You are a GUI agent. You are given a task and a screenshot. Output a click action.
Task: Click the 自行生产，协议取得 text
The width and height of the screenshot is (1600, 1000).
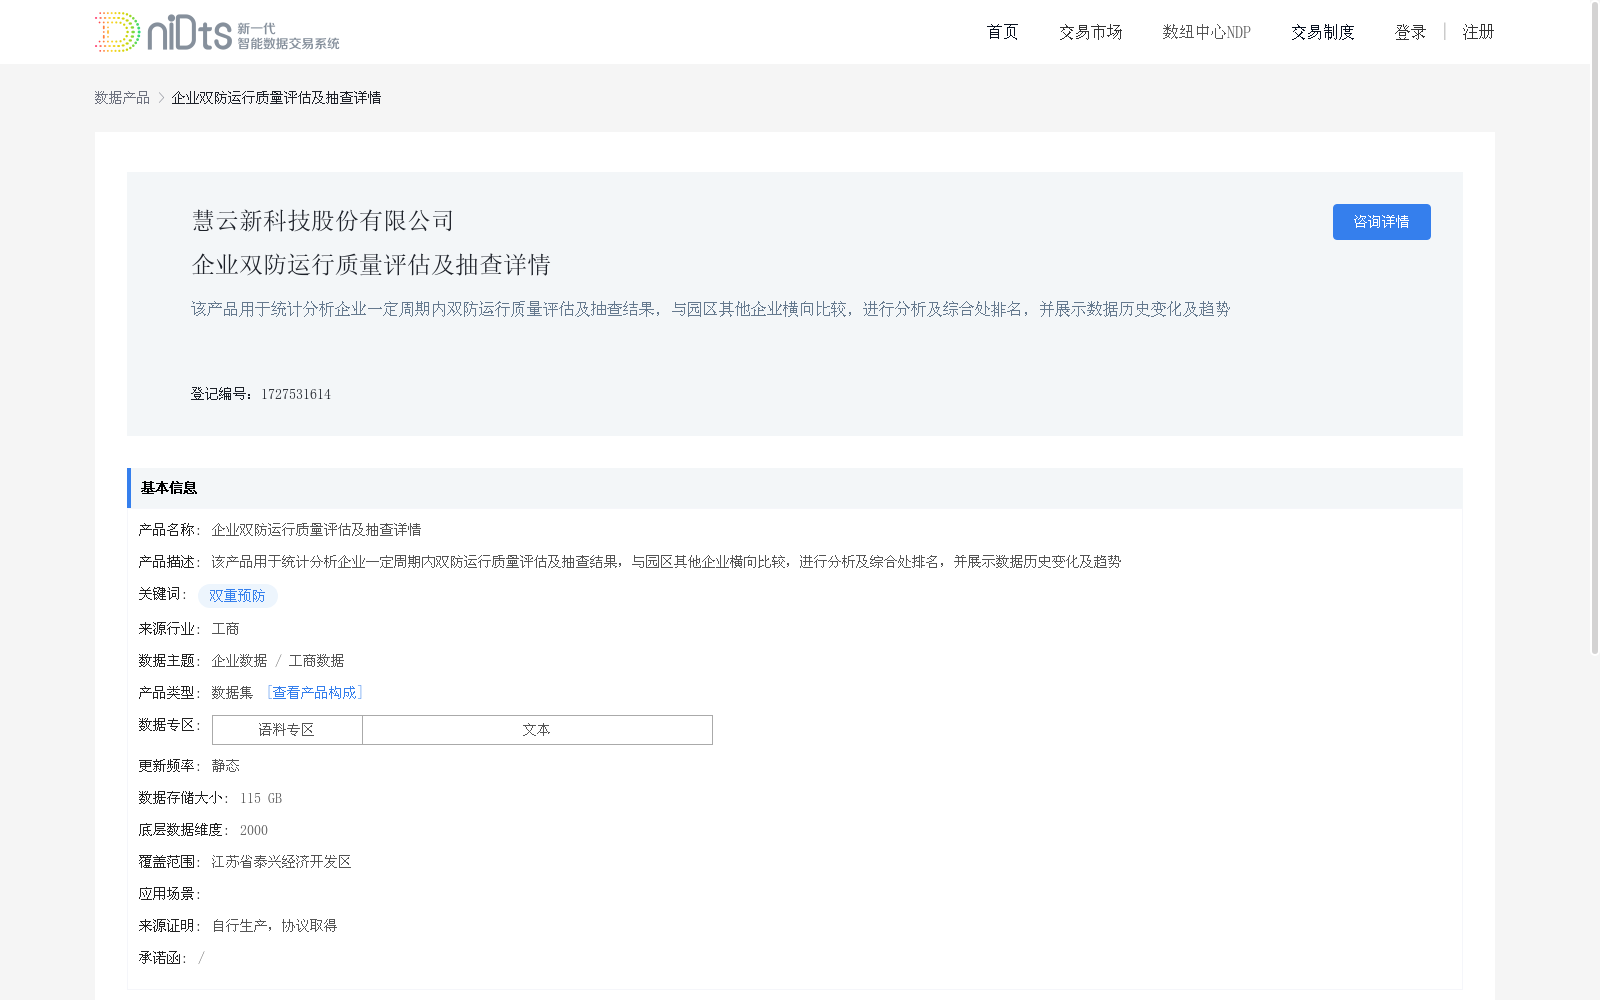tap(274, 926)
